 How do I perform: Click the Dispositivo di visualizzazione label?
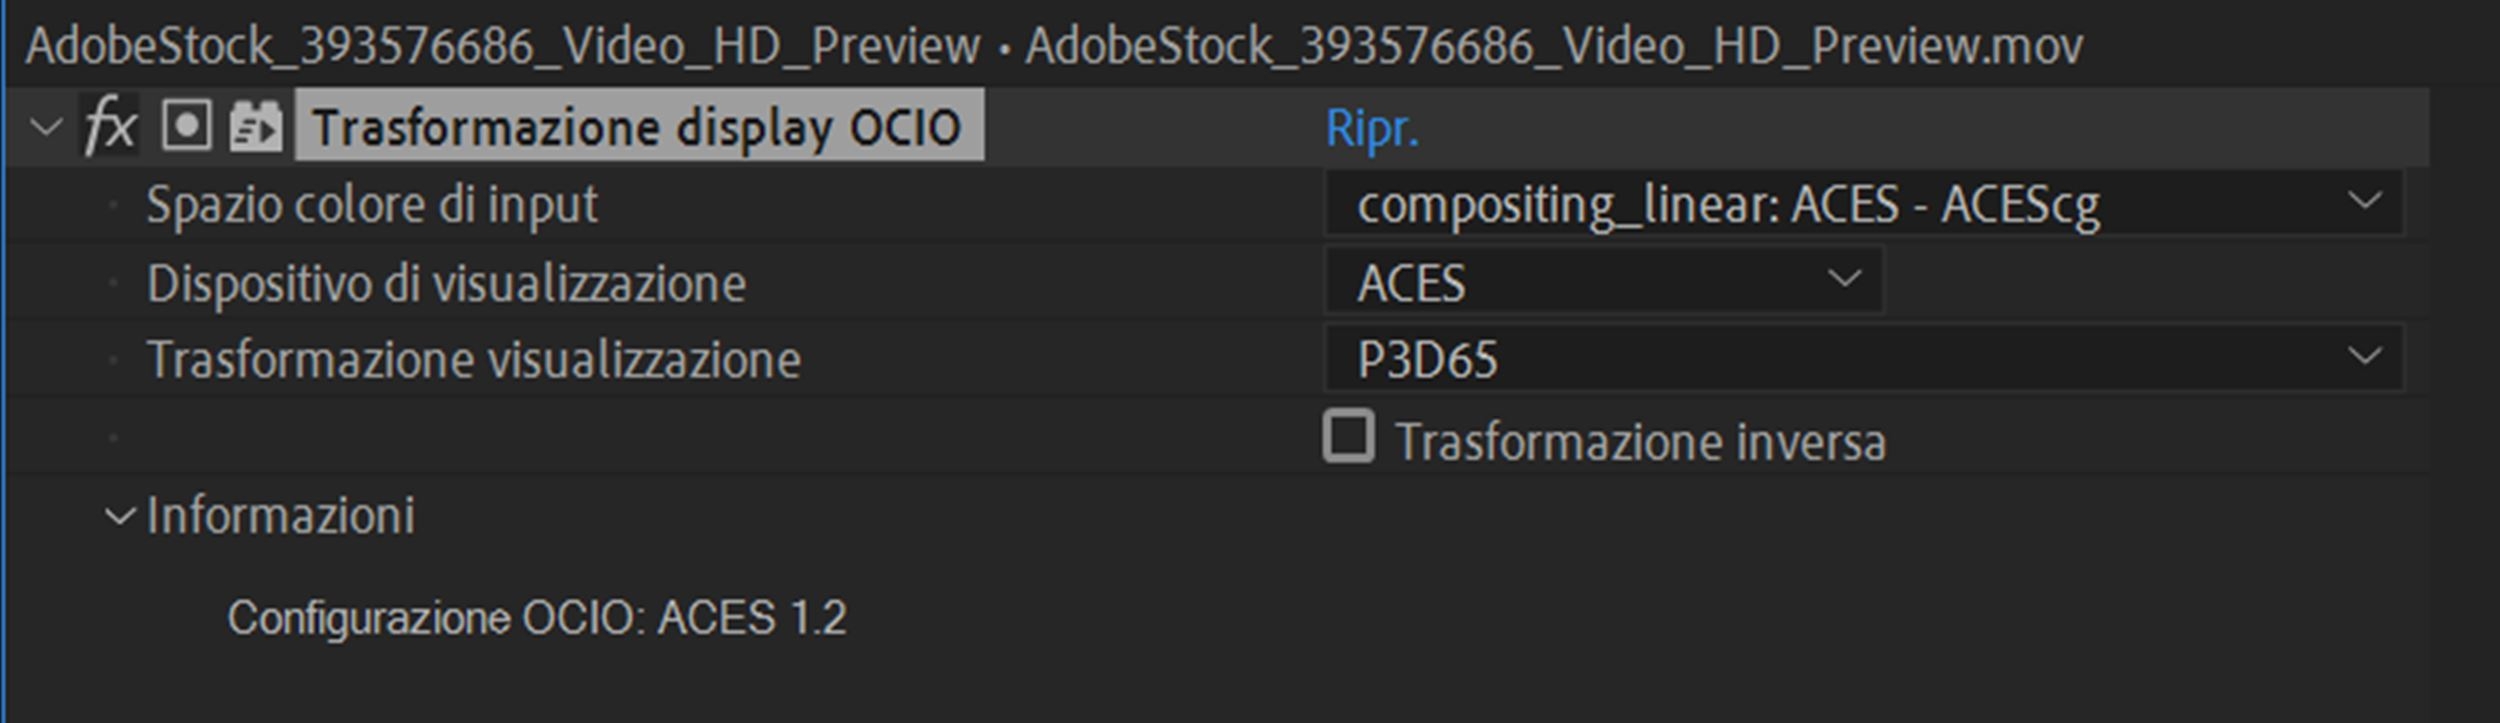(x=446, y=283)
